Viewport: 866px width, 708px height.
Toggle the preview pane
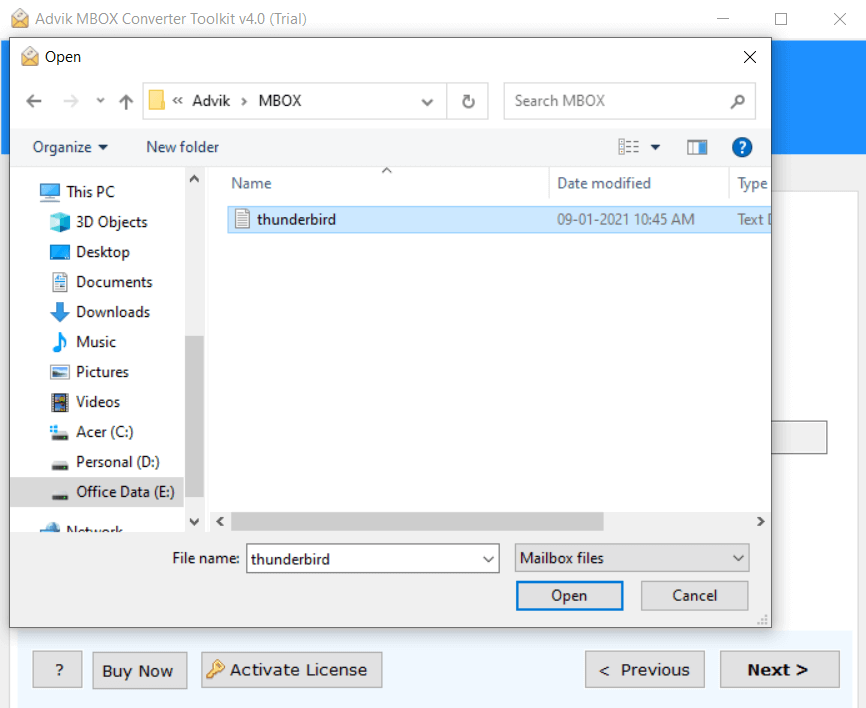click(697, 147)
